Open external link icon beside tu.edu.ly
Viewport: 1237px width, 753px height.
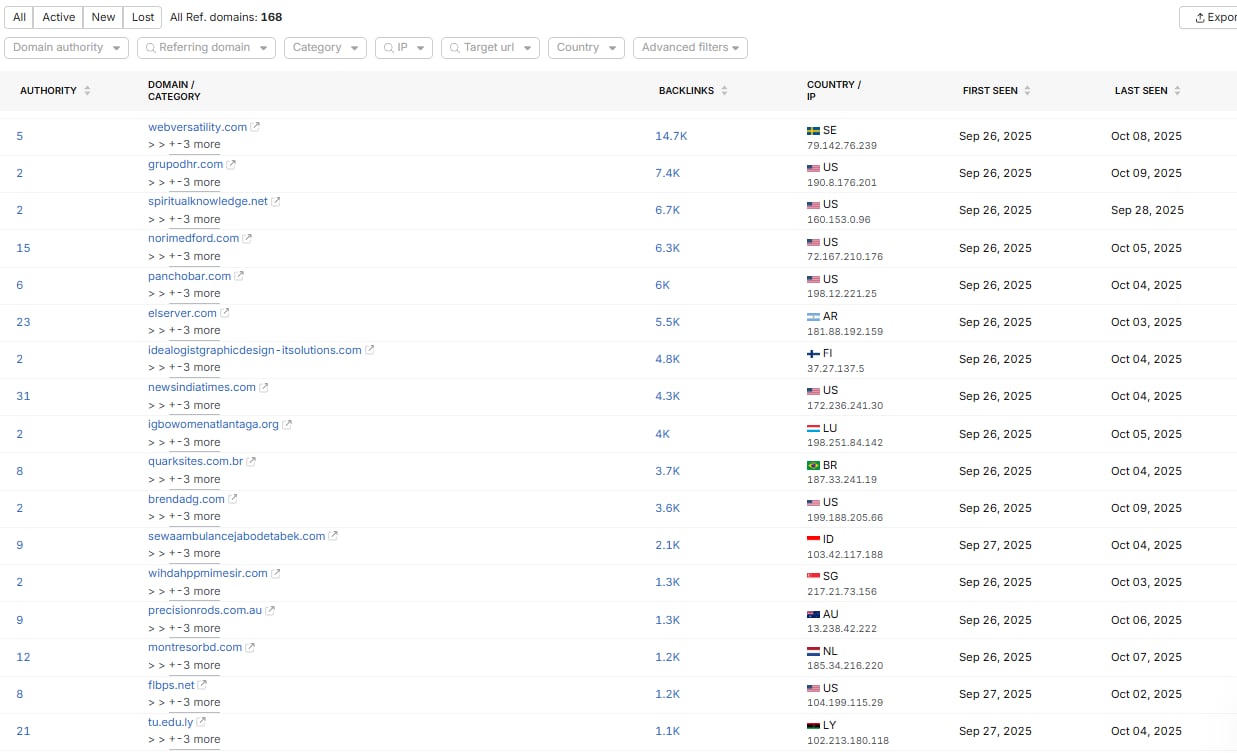[x=202, y=722]
